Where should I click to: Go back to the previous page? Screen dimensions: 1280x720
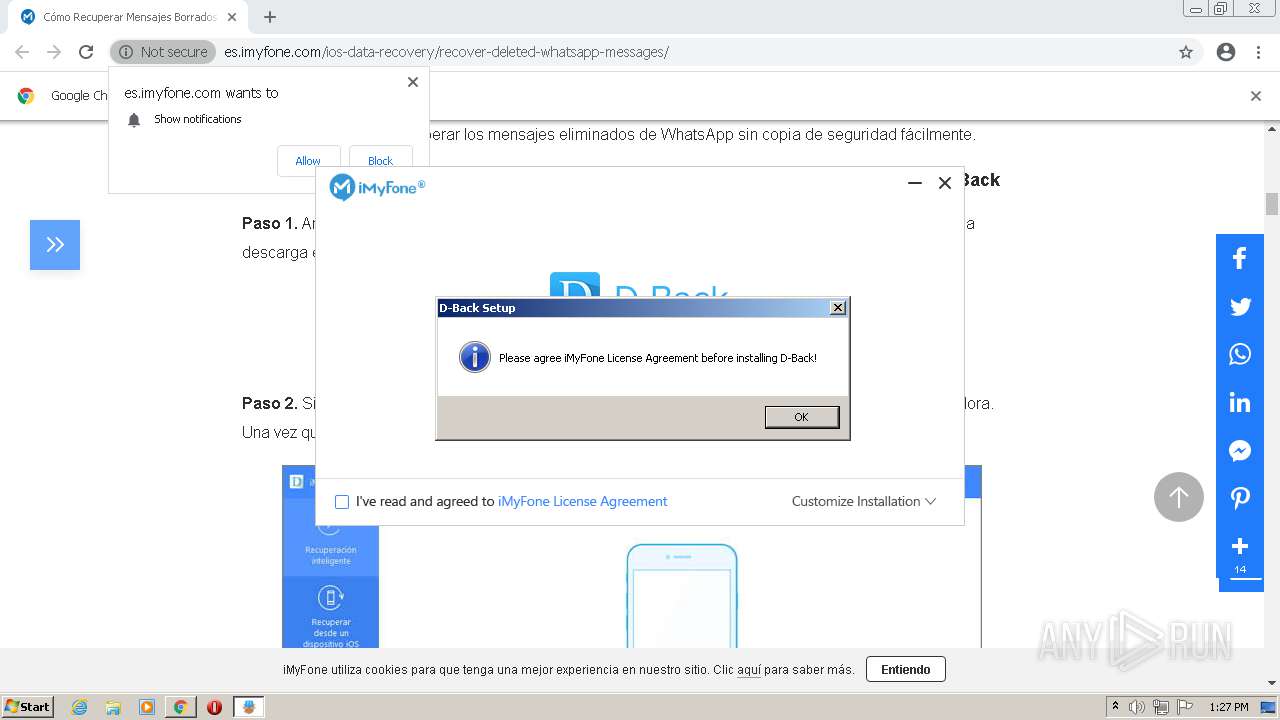point(22,52)
